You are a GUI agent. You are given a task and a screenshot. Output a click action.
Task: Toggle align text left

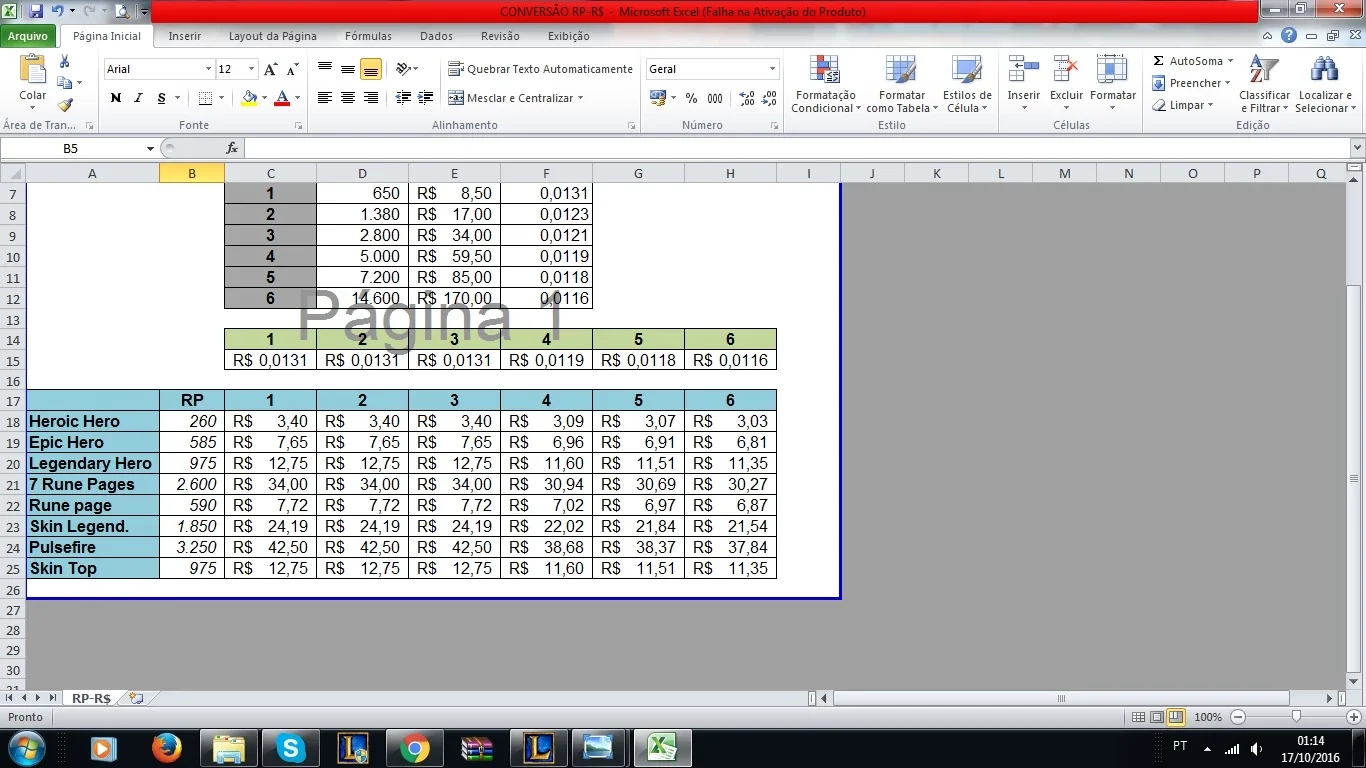(325, 98)
